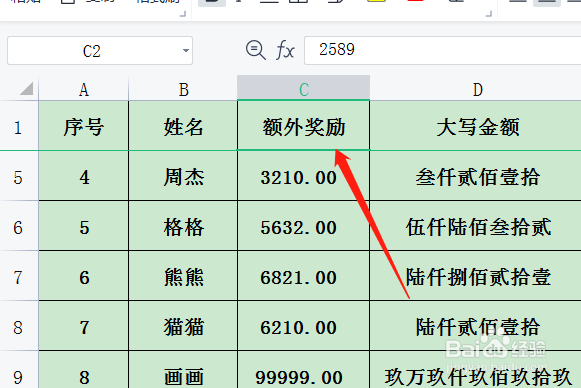Select the highlighted column C header
This screenshot has width=581, height=388.
(x=303, y=88)
